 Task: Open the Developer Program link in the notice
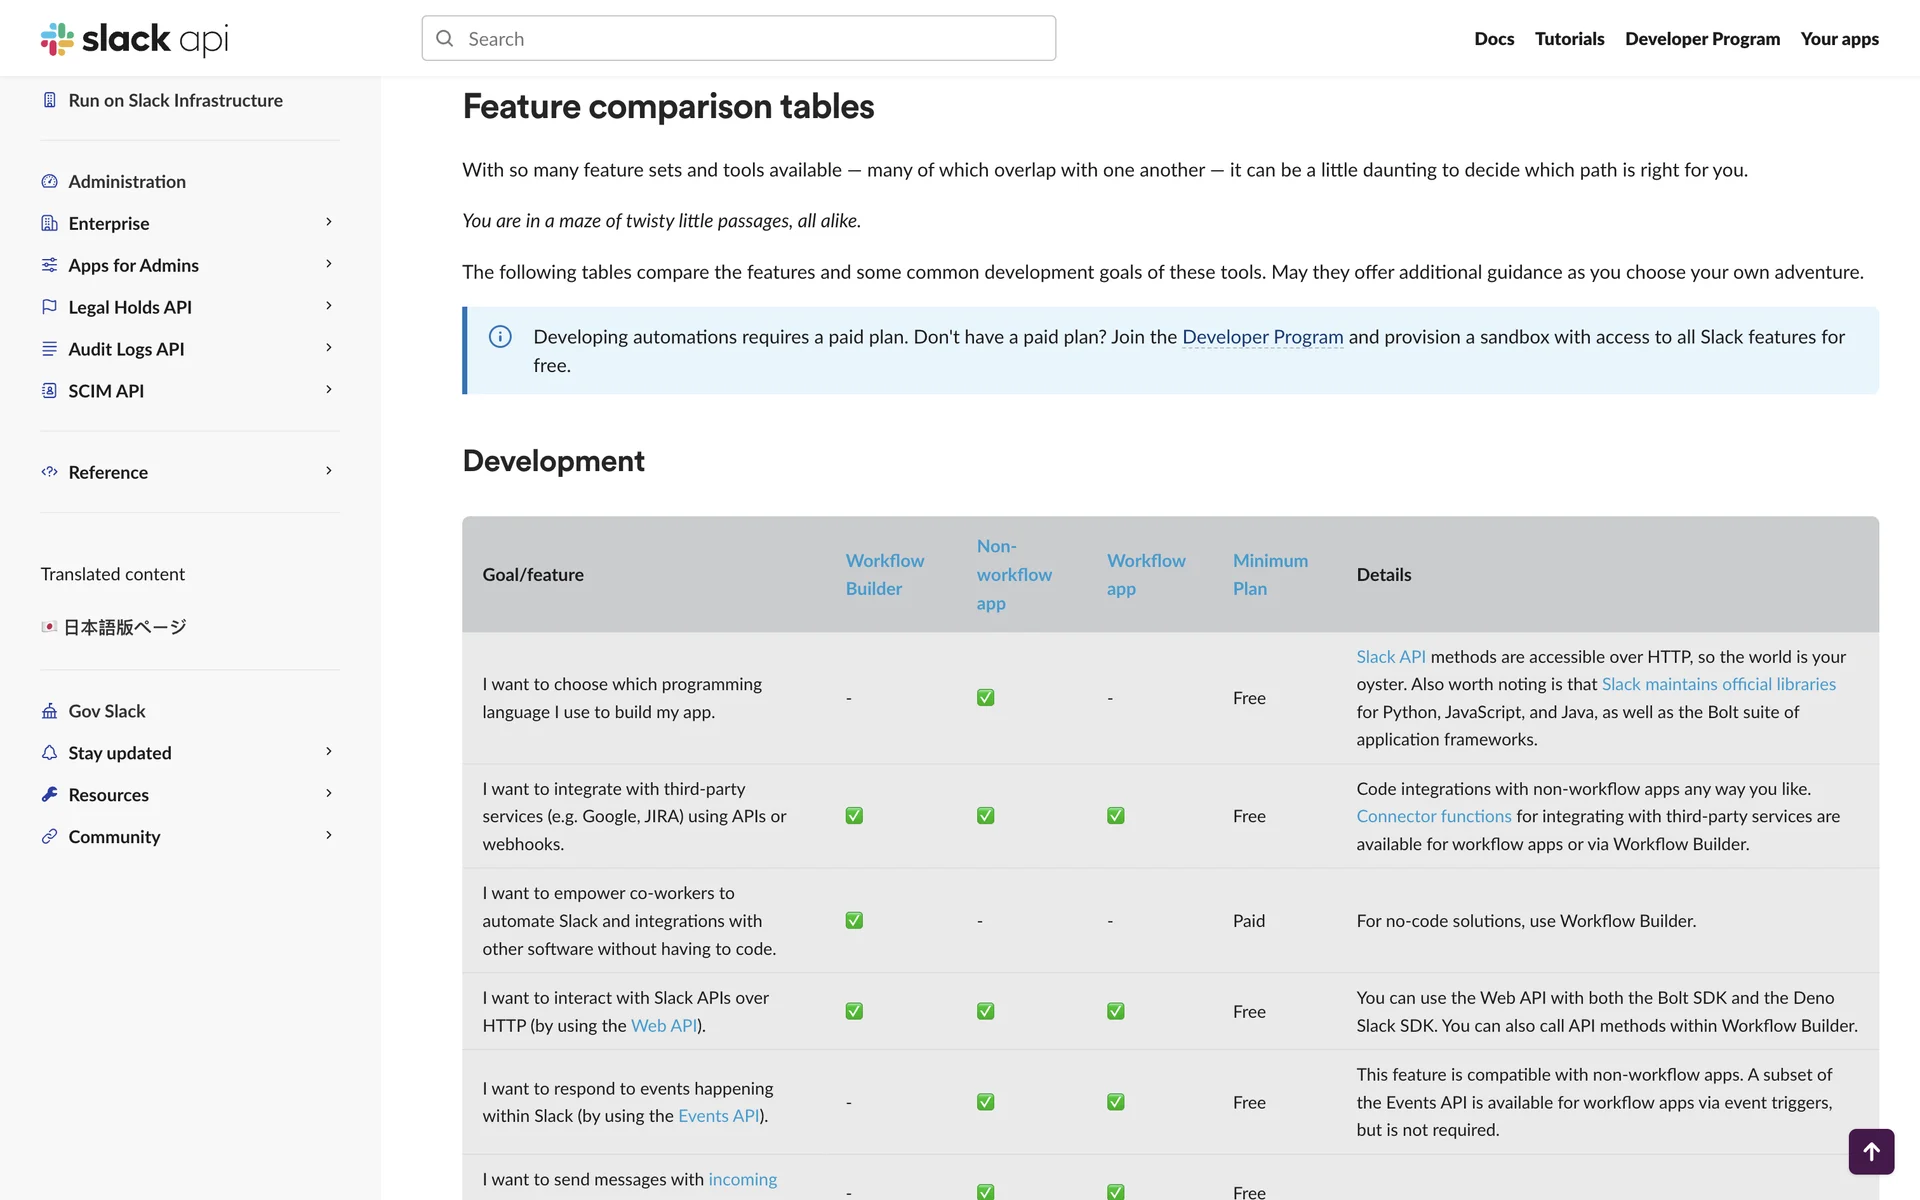click(1262, 337)
